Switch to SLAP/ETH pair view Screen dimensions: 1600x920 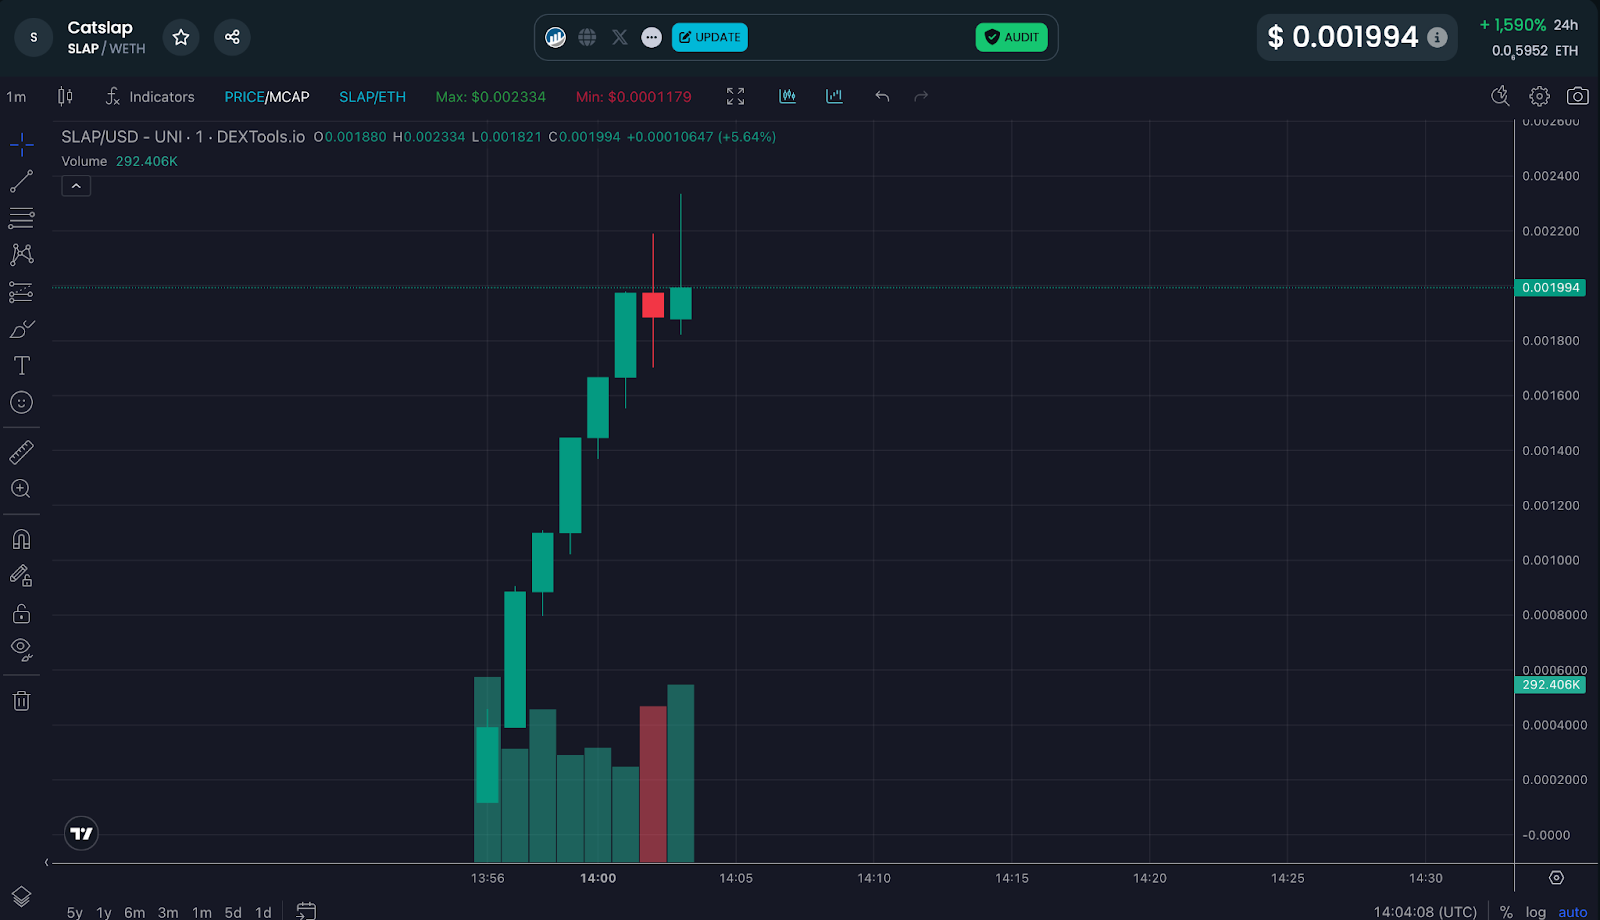coord(372,97)
